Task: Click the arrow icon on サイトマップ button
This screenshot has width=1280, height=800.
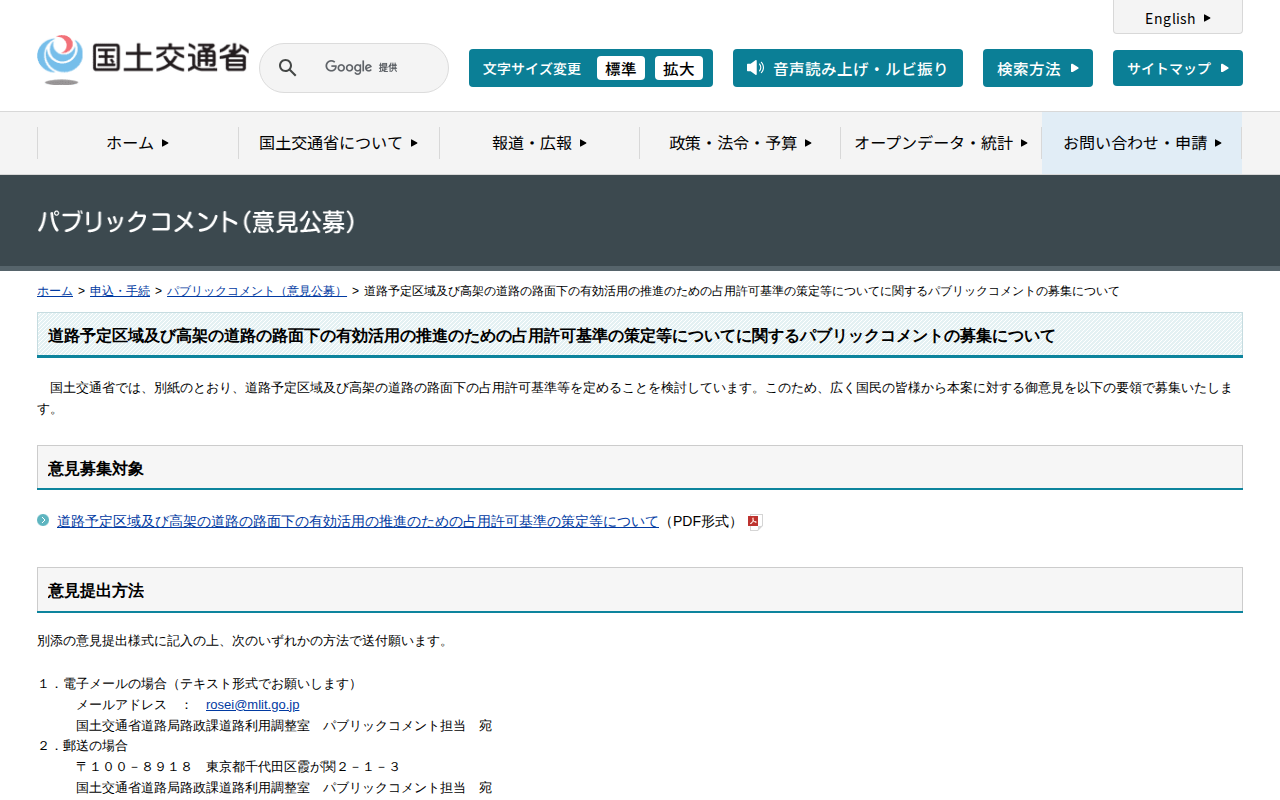Action: [1223, 68]
